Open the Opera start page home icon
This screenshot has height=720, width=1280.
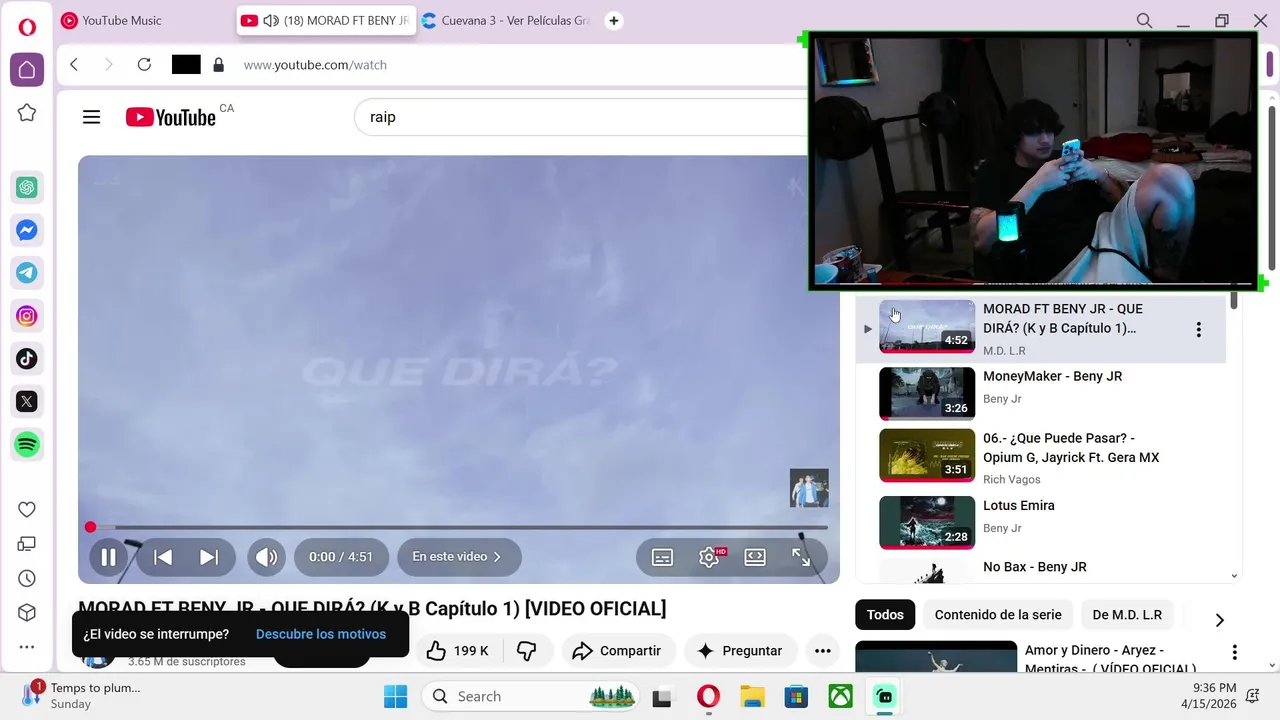pyautogui.click(x=27, y=70)
